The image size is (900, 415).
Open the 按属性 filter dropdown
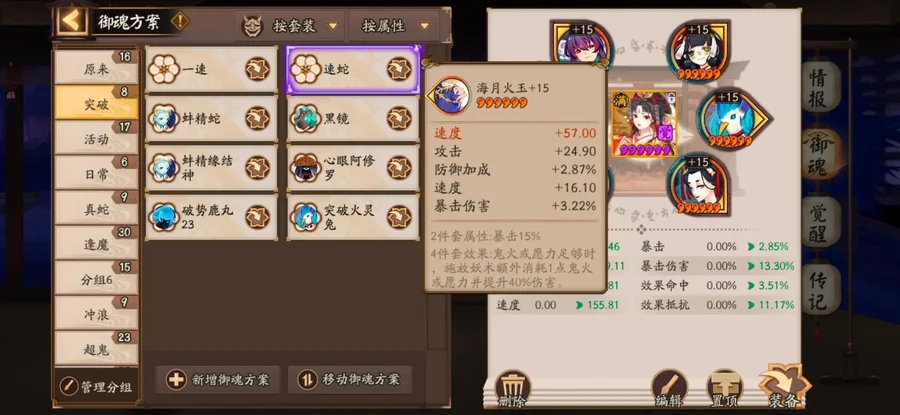click(394, 26)
